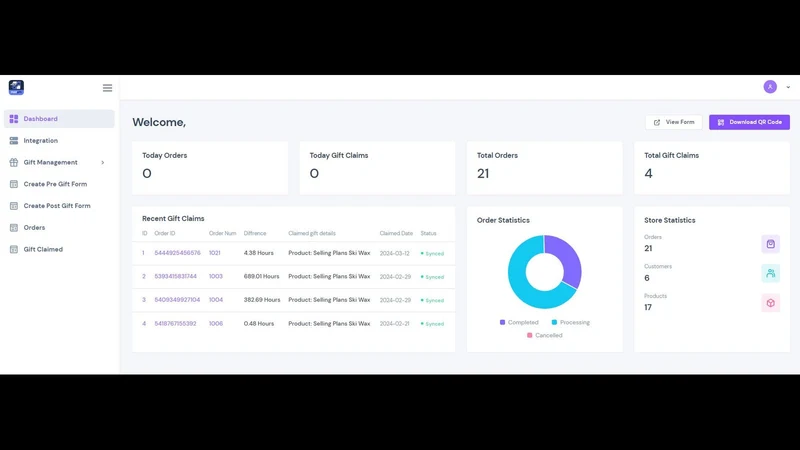This screenshot has height=450, width=800.
Task: Click the cyan Processing donut segment
Action: 519,283
